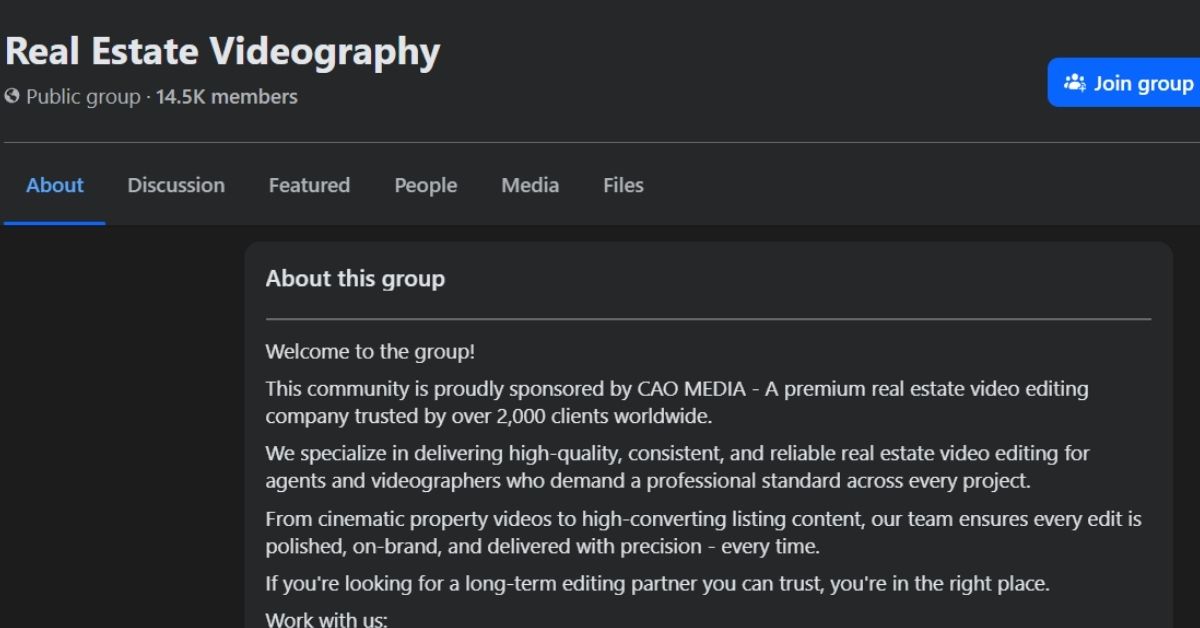Screen dimensions: 1200x628
Task: Click the long-term editing partner sentence
Action: coord(657,583)
